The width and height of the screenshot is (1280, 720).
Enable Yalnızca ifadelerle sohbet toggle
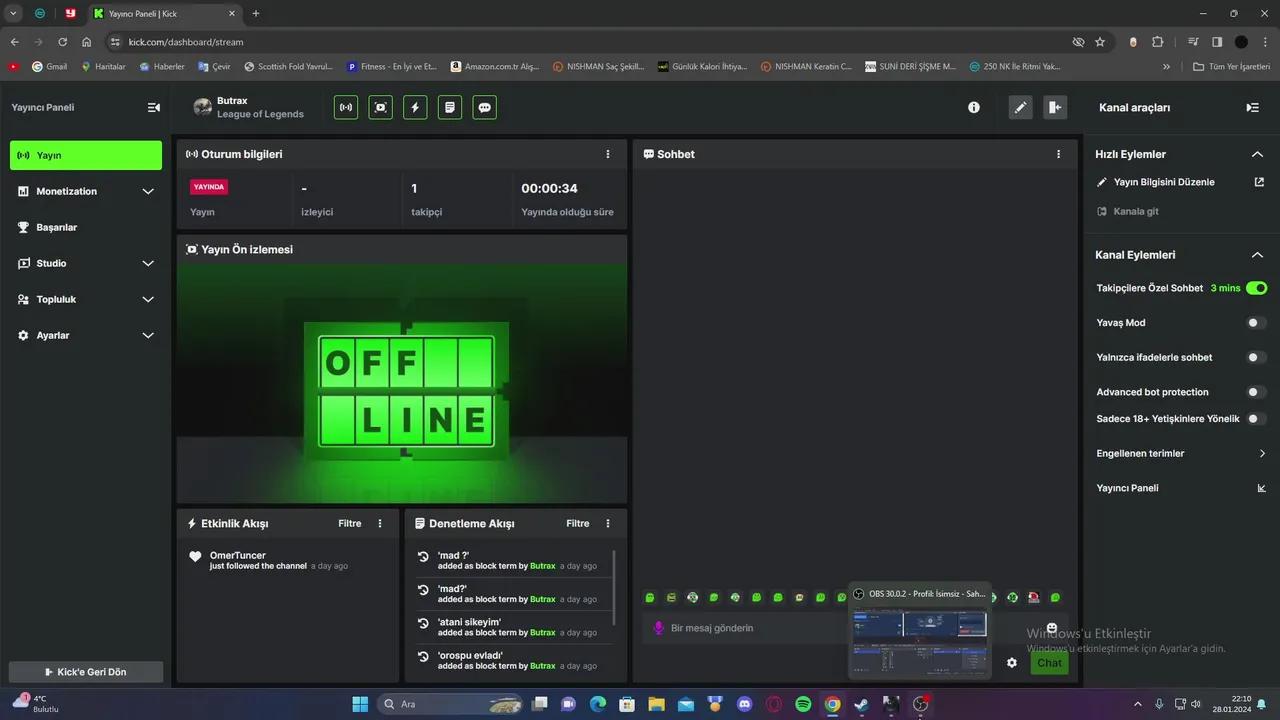1256,357
